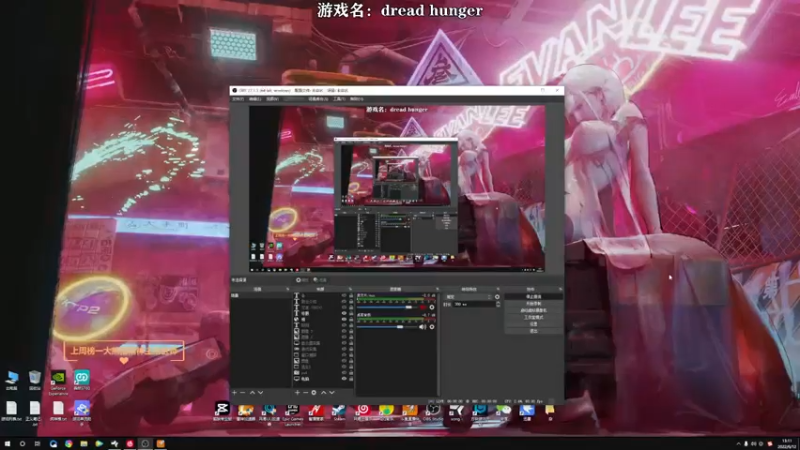Viewport: 800px width, 450px height.
Task: Toggle visibility of the jx4 source
Action: click(x=344, y=373)
